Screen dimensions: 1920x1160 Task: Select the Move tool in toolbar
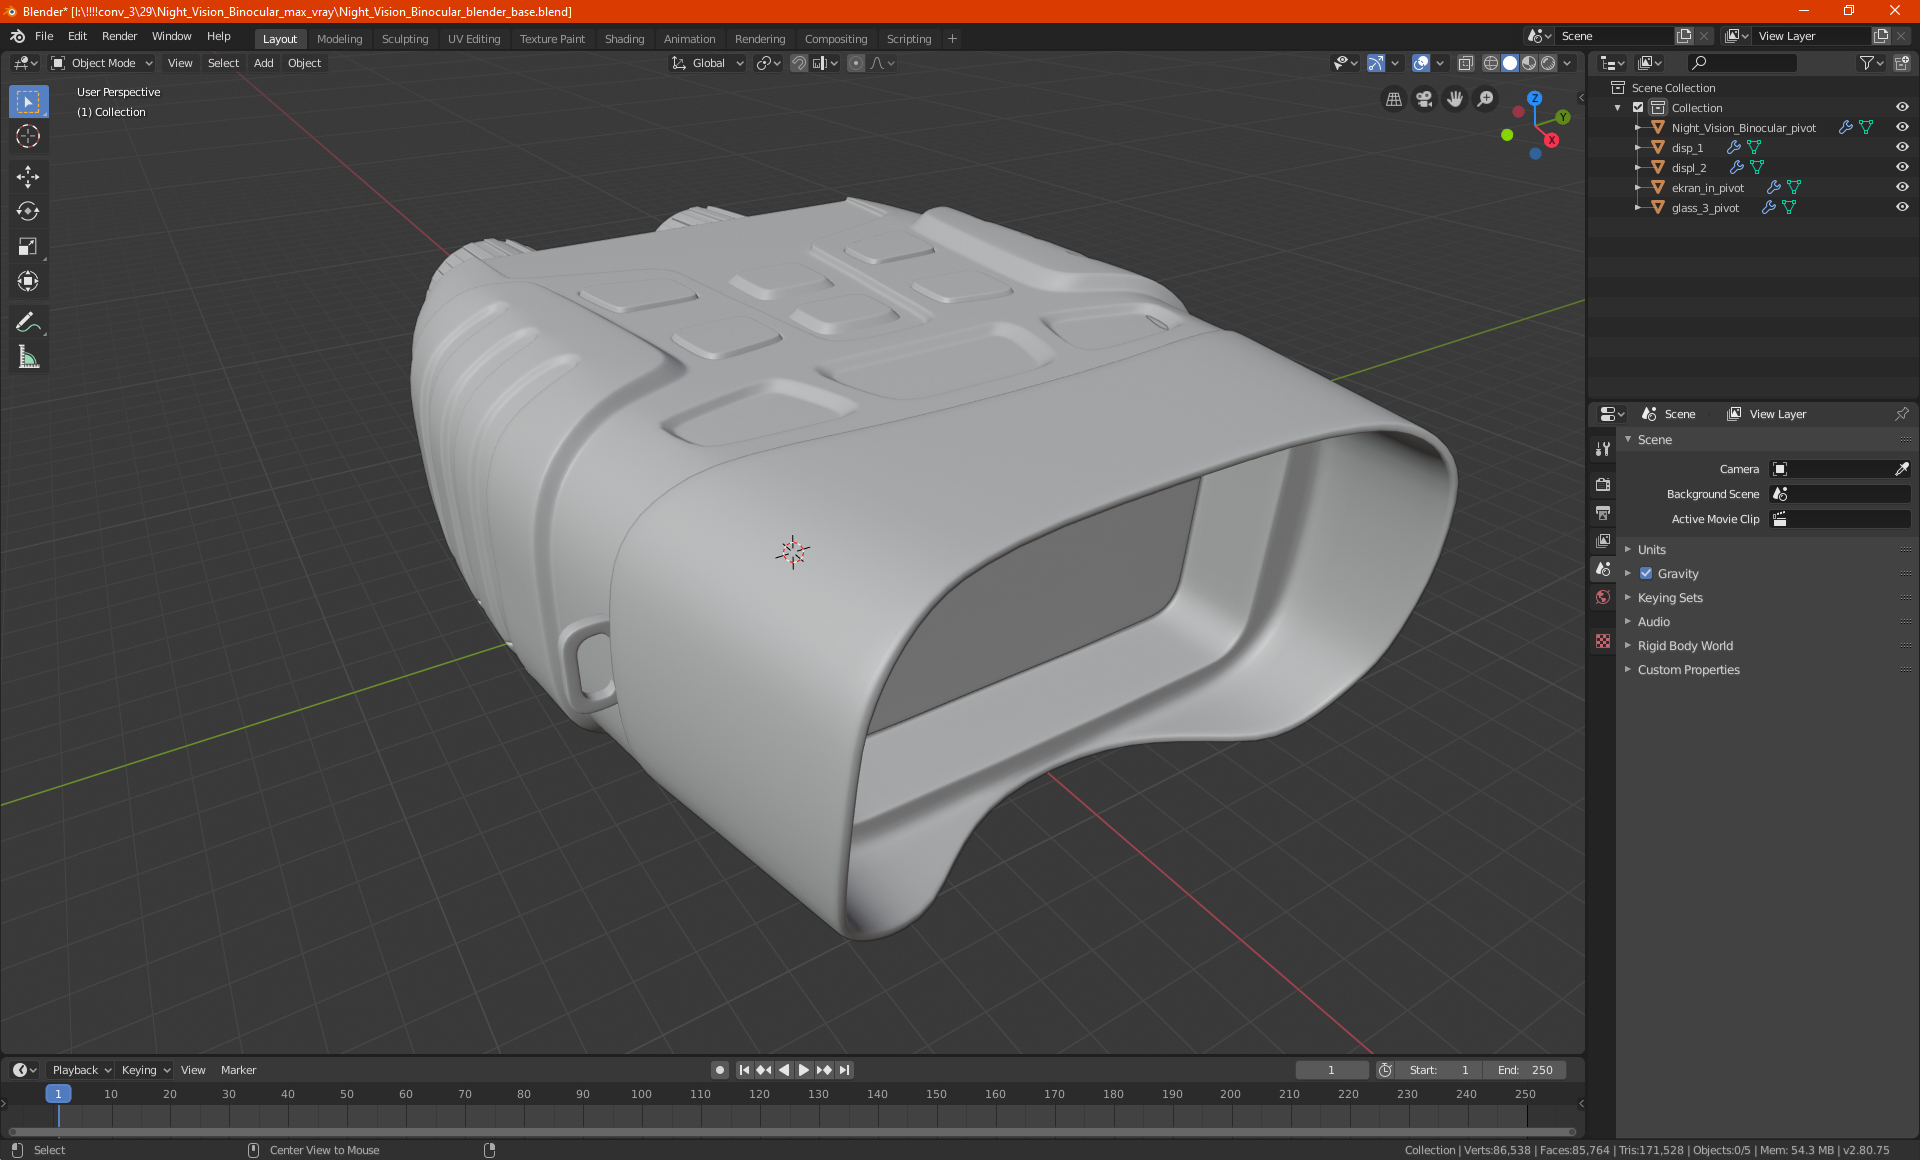(x=28, y=177)
